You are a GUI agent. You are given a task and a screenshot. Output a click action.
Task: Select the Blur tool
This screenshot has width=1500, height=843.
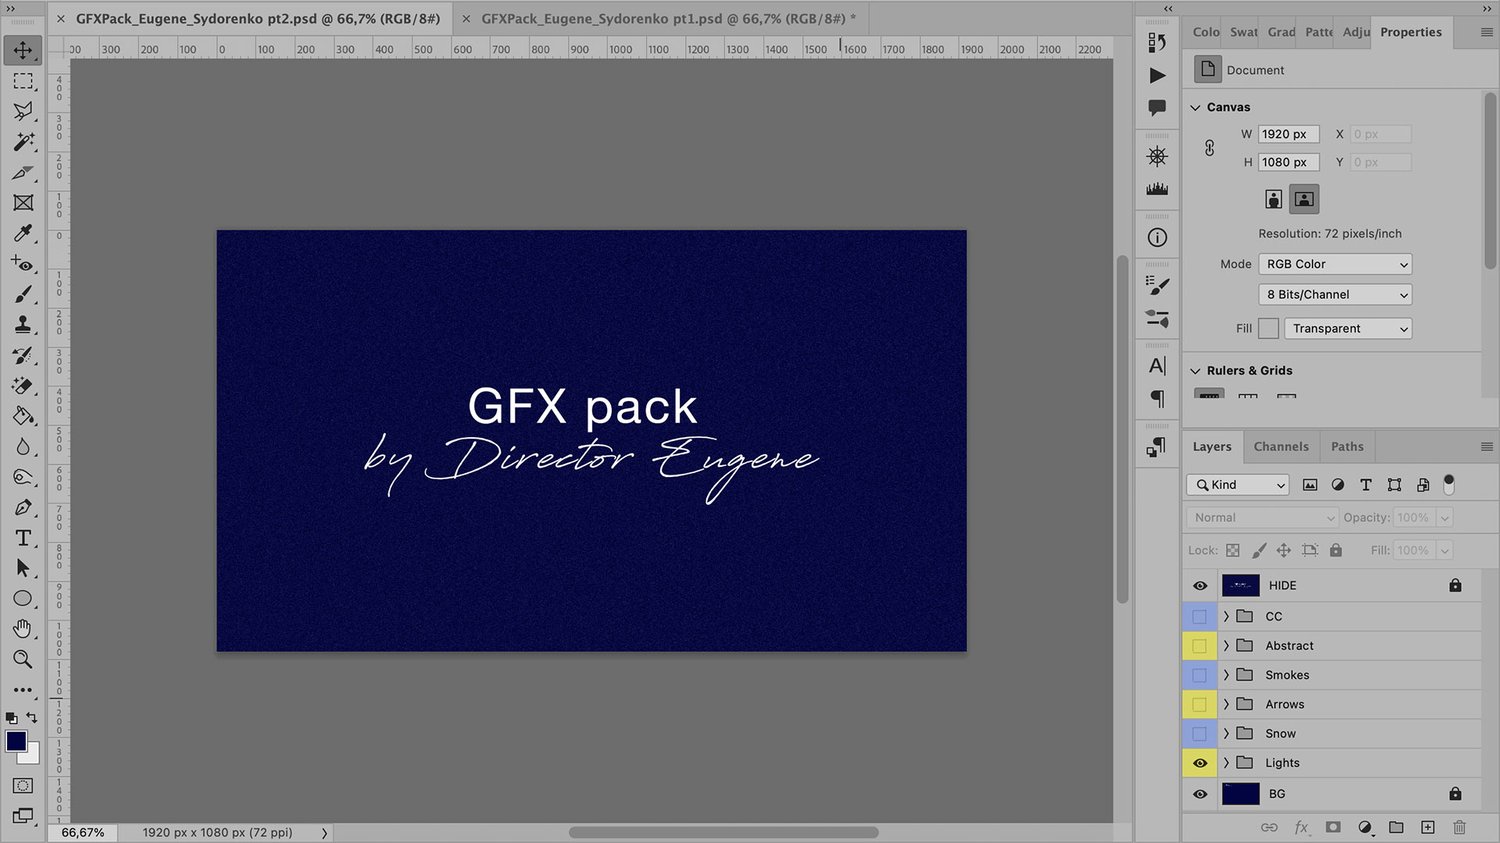point(23,447)
